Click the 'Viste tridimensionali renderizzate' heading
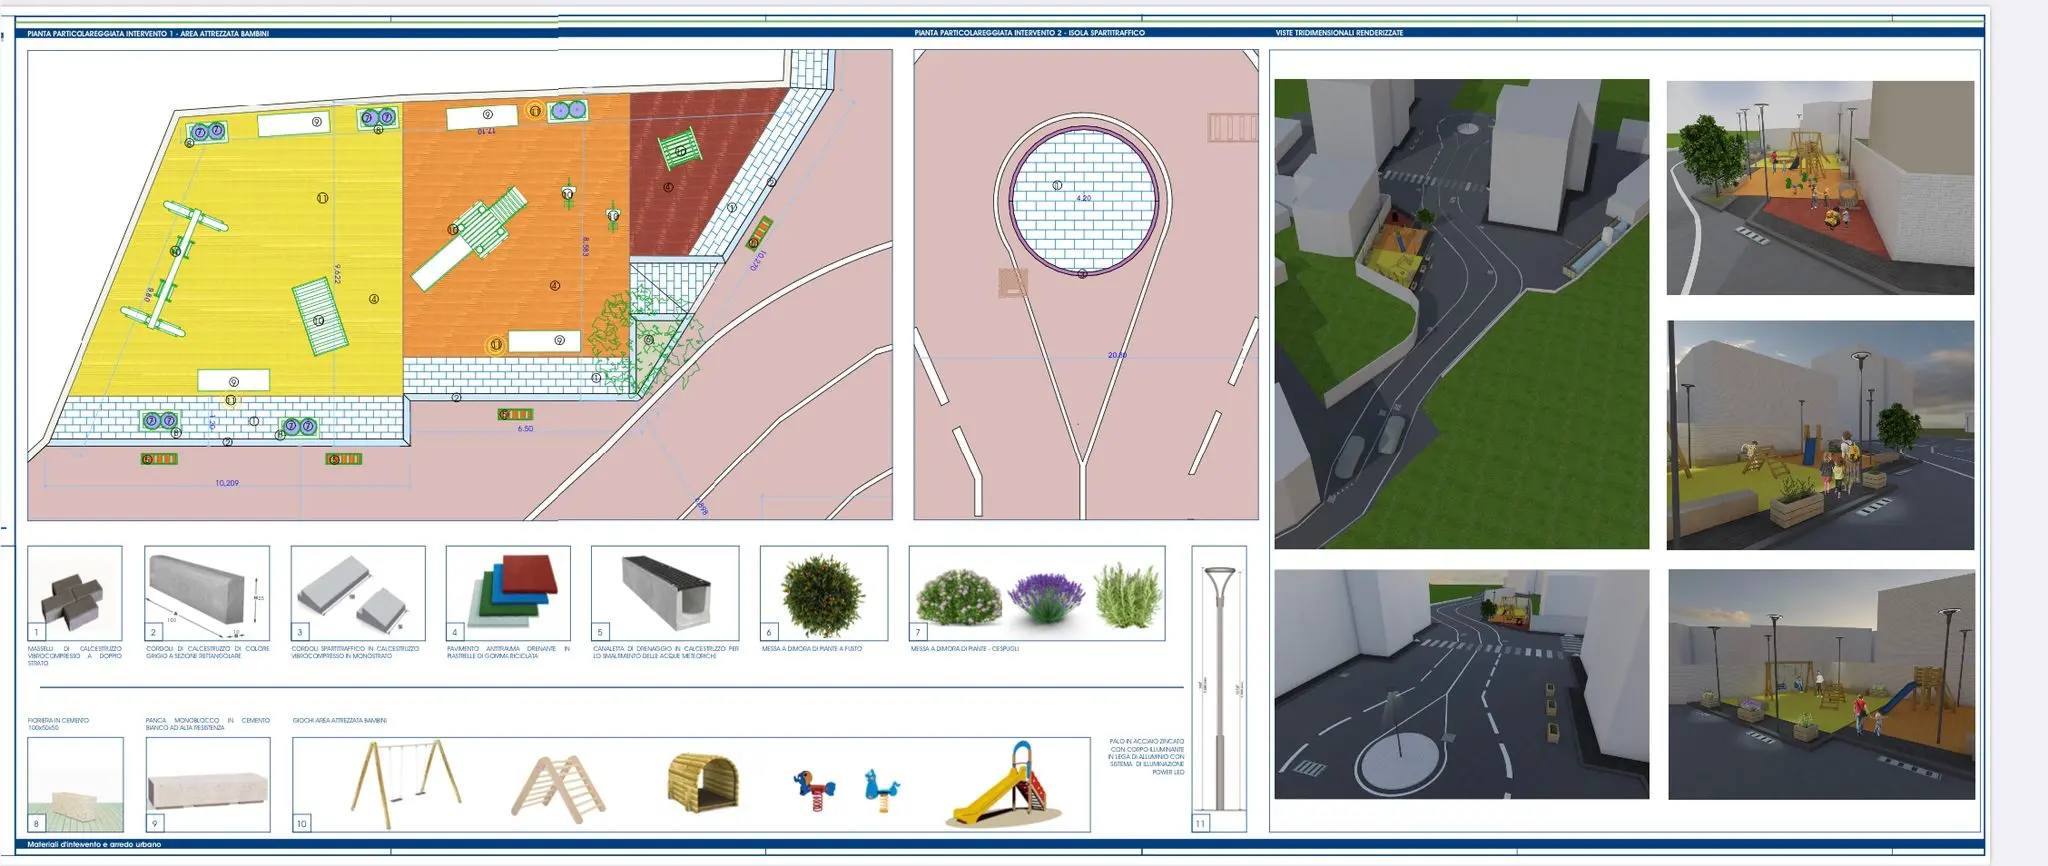Screen dimensions: 2048x866 pos(1339,33)
